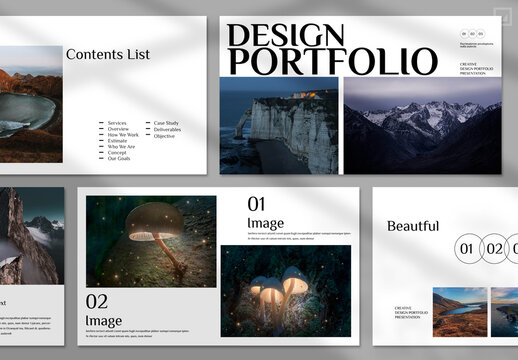This screenshot has height=360, width=518.
Task: Select 'Services' in the contents list
Action: point(117,123)
